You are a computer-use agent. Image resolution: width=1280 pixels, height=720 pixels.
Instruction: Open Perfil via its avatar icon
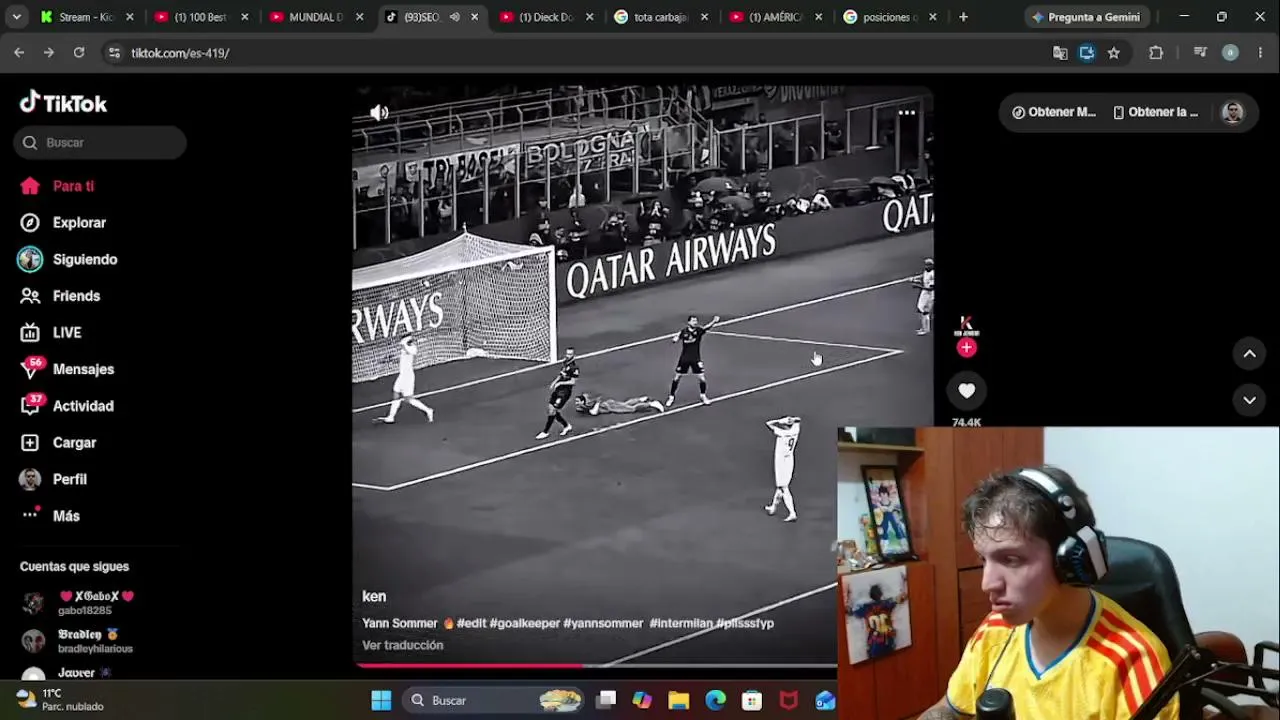click(30, 479)
